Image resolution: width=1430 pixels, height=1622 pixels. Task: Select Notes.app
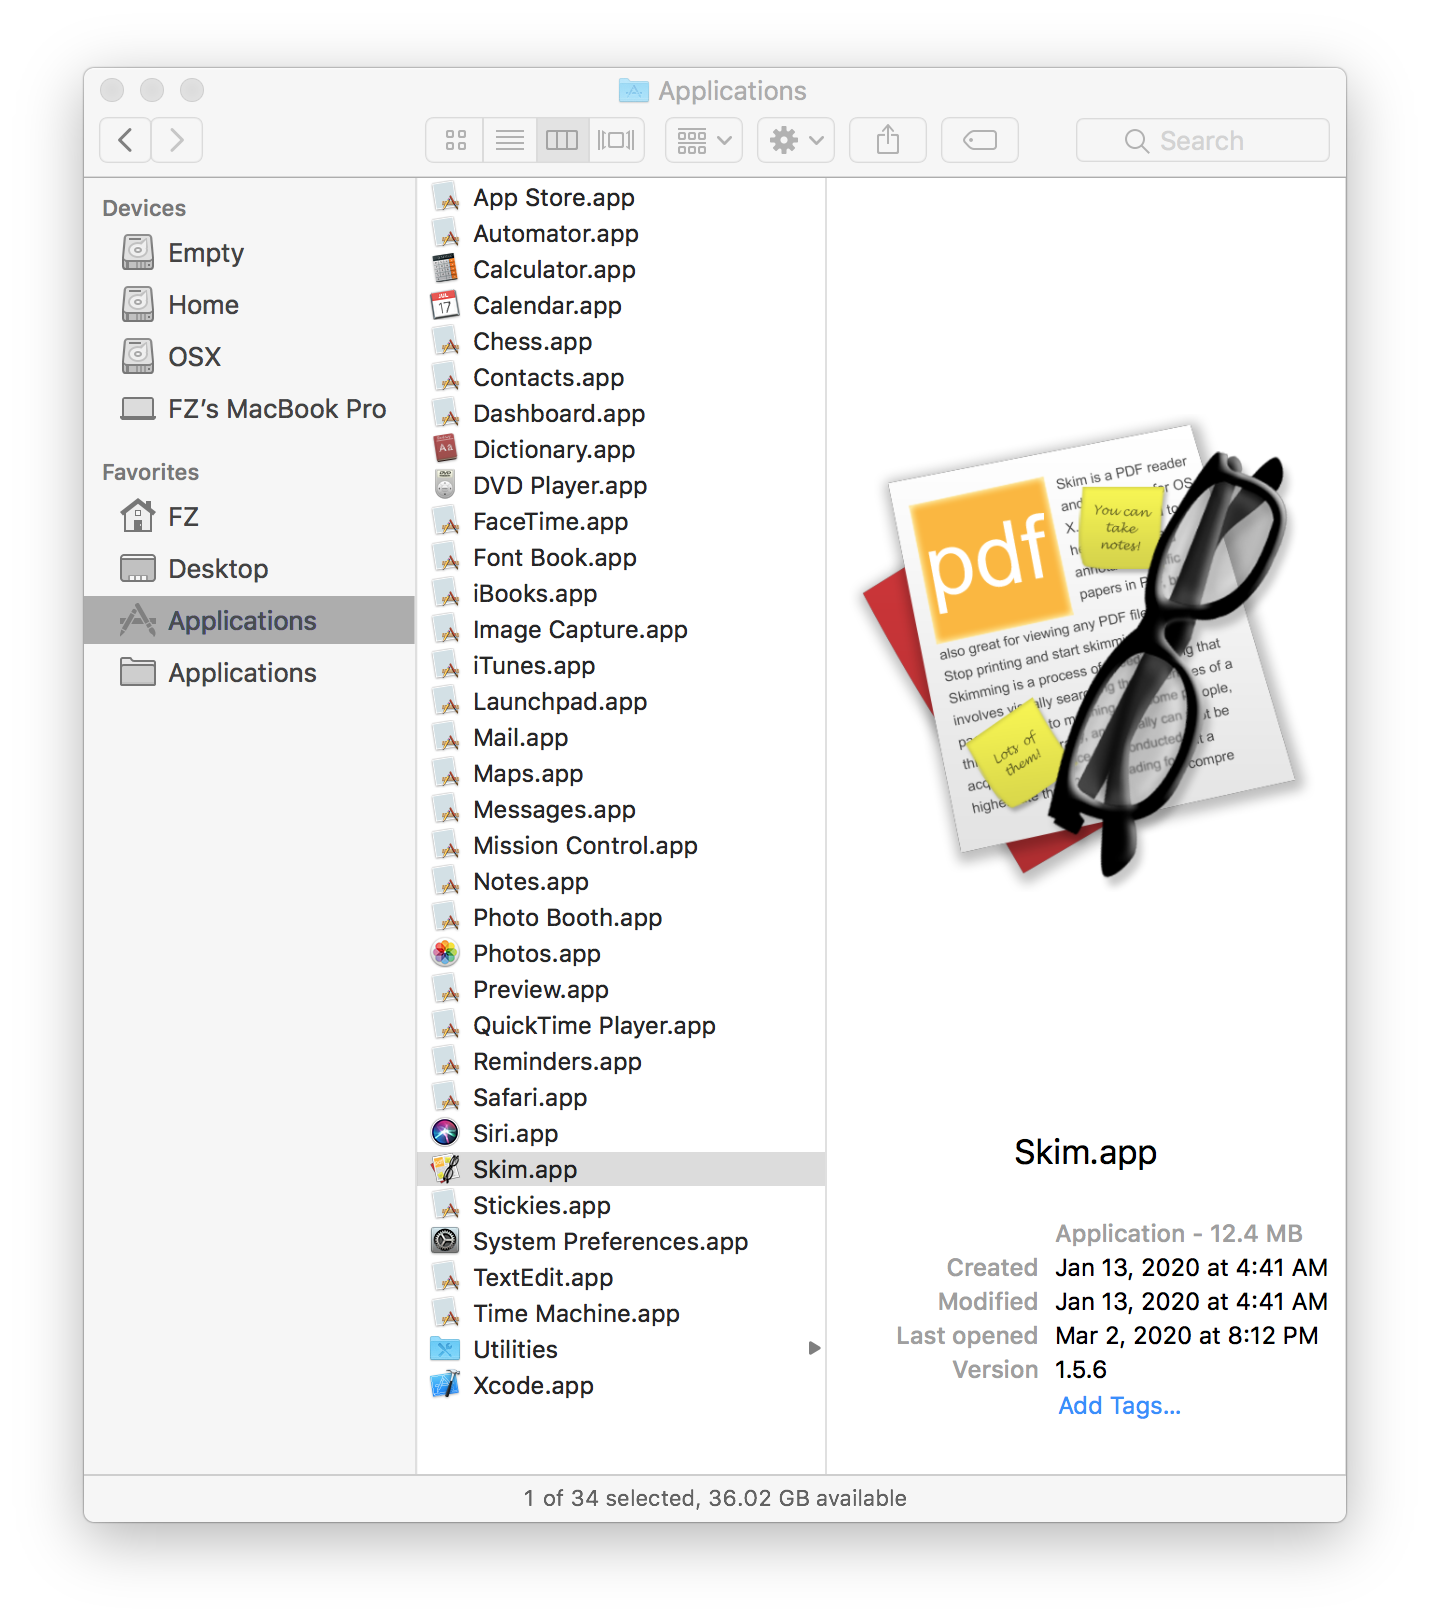[621, 881]
